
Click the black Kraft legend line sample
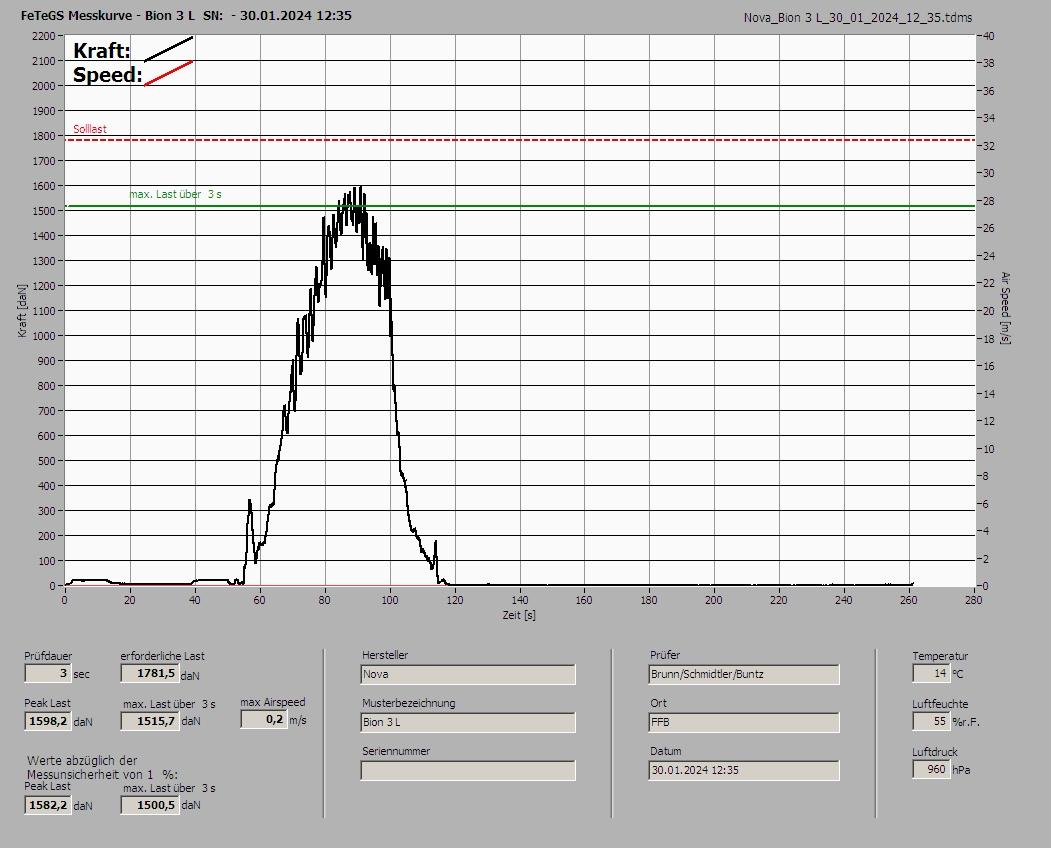168,49
